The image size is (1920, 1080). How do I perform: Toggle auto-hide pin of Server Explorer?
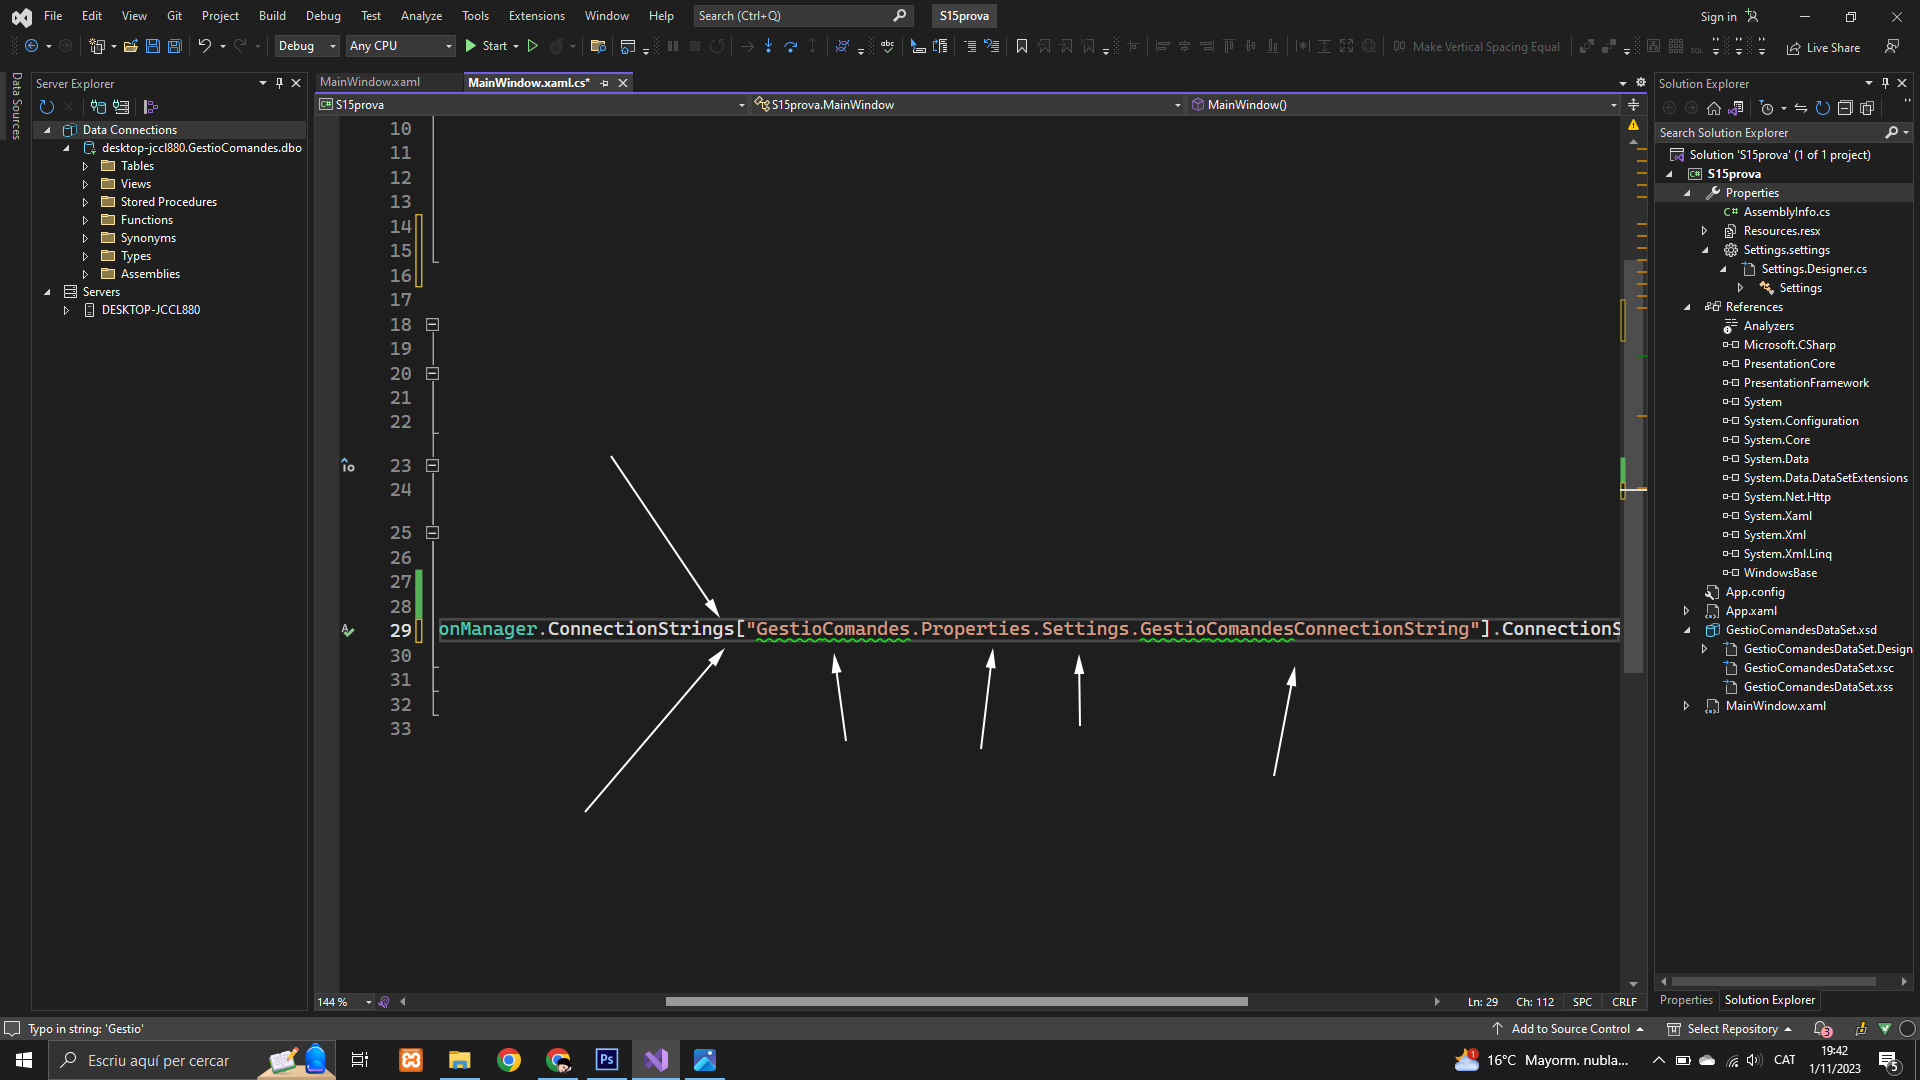coord(279,83)
